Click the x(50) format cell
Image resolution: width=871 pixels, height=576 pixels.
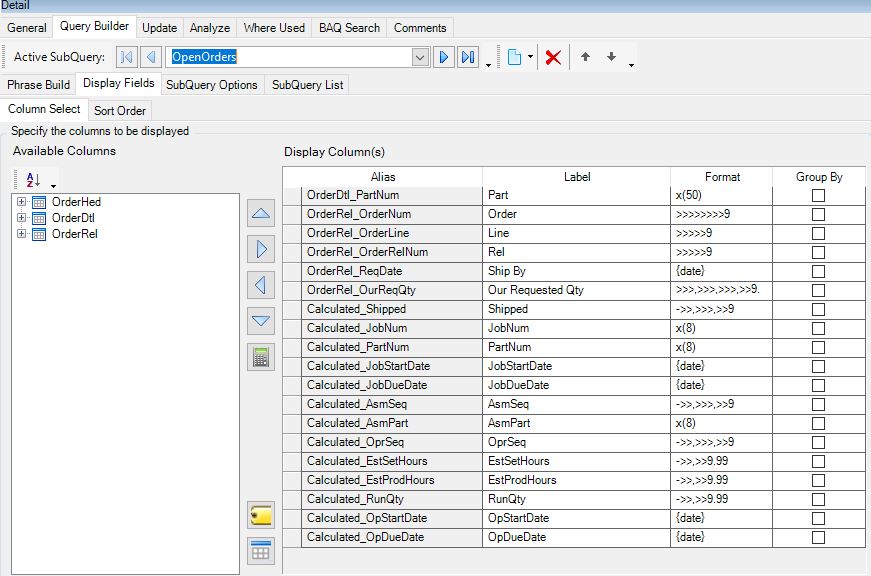tap(722, 195)
